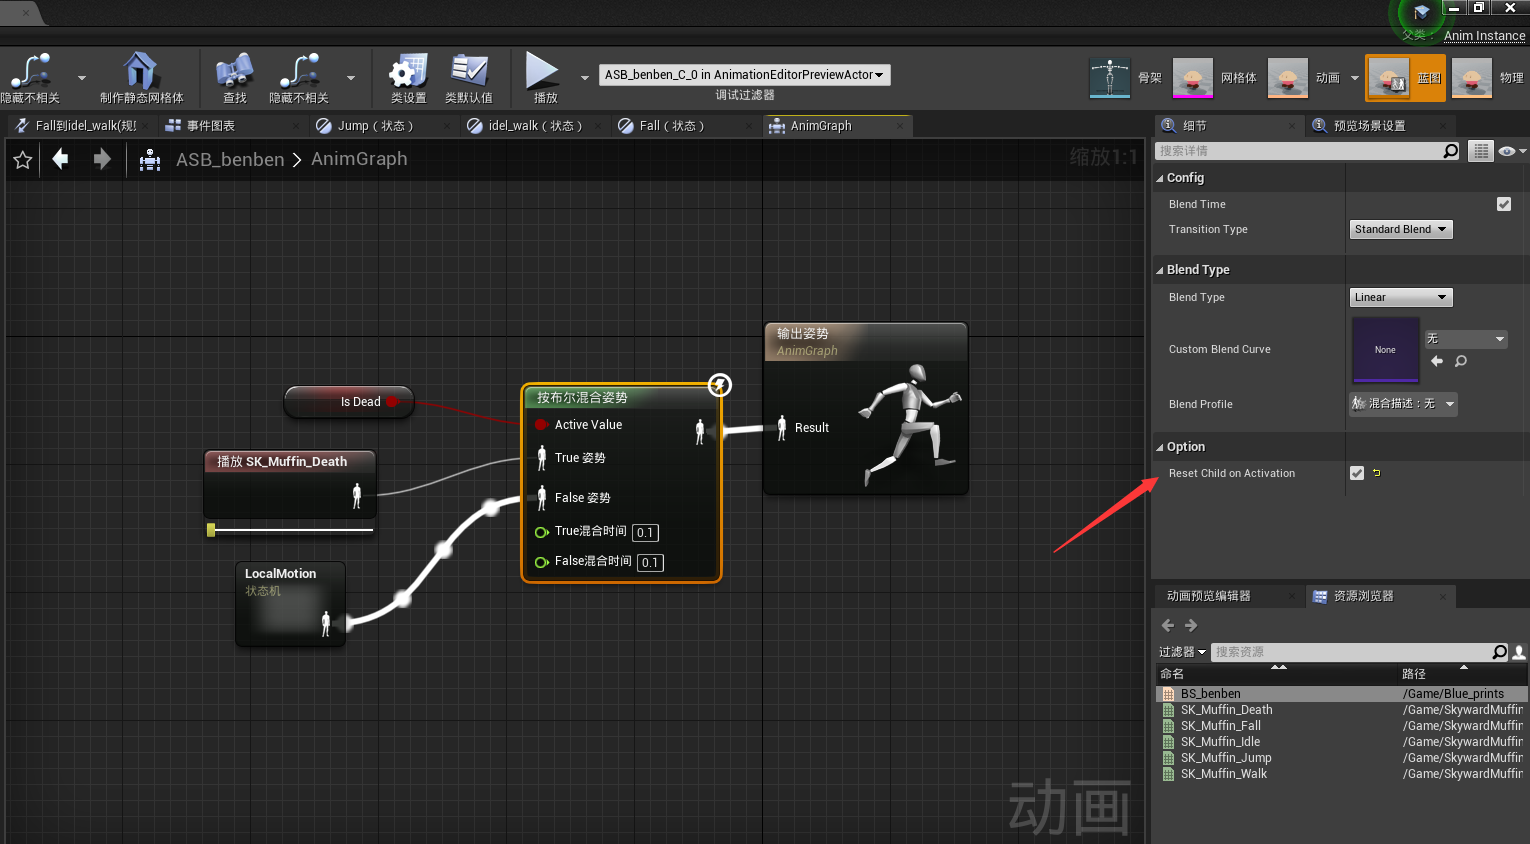This screenshot has width=1530, height=844.
Task: Open 类默认值 class defaults
Action: click(x=468, y=71)
